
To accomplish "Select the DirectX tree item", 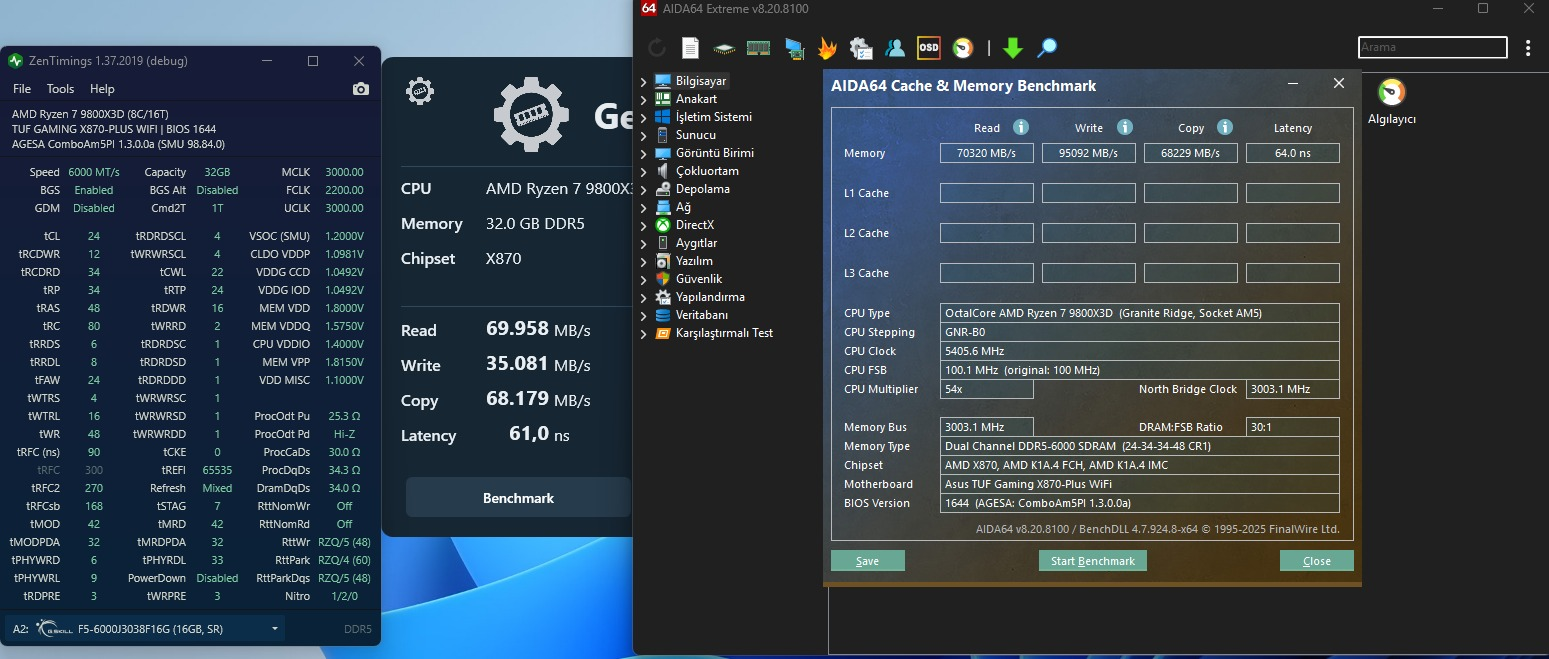I will (x=694, y=225).
